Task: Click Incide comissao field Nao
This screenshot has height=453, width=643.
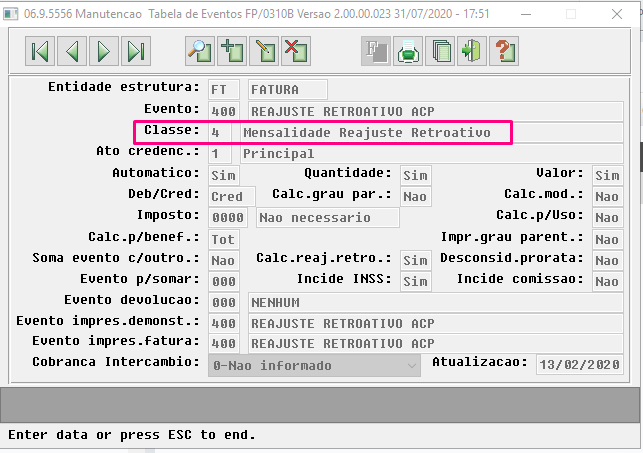Action: click(607, 281)
